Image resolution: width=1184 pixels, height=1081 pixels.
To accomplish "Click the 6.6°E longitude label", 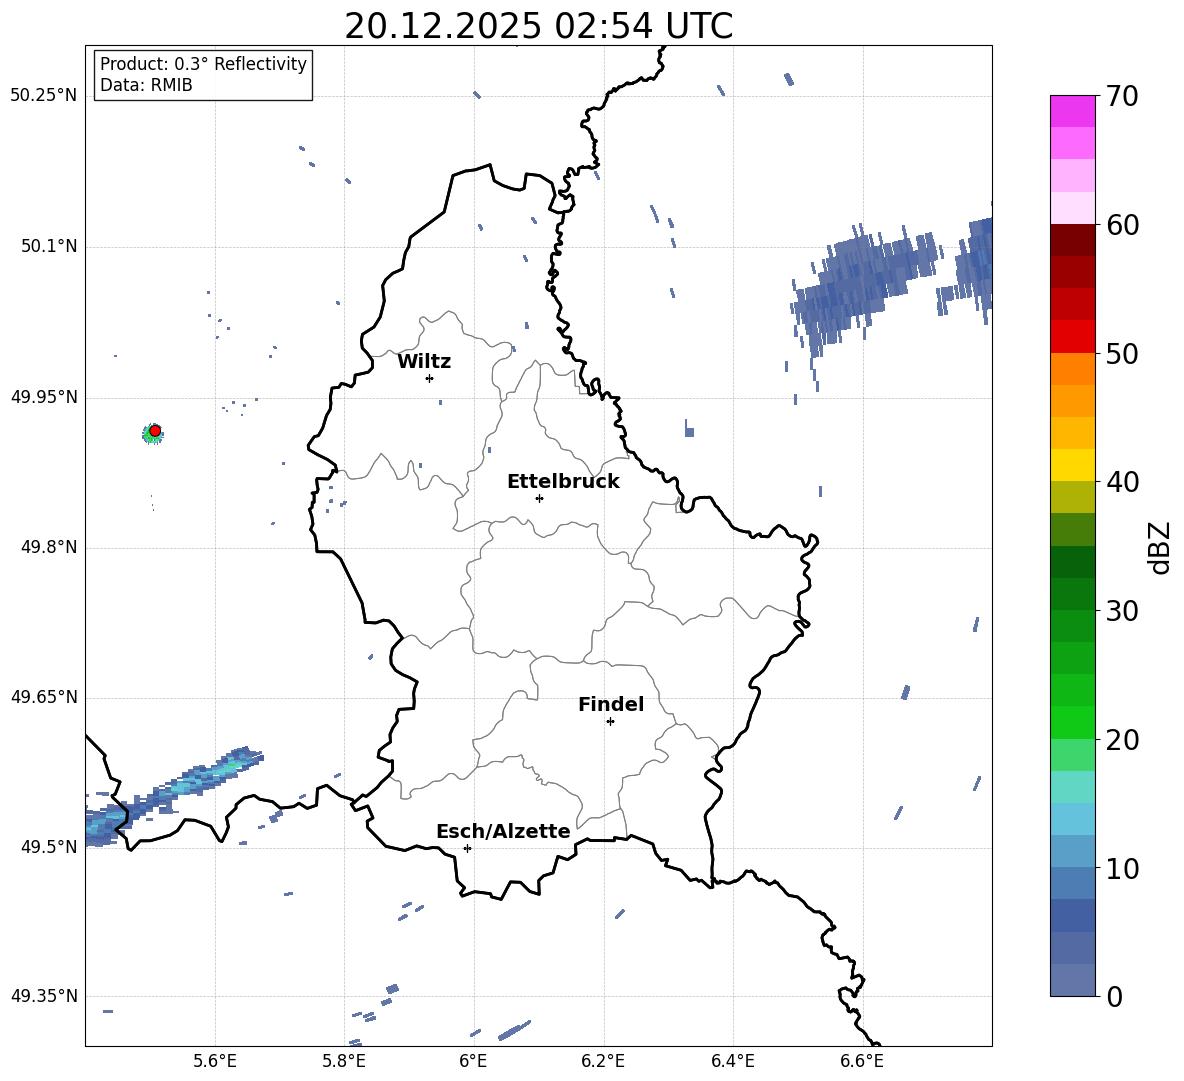I will point(862,1062).
